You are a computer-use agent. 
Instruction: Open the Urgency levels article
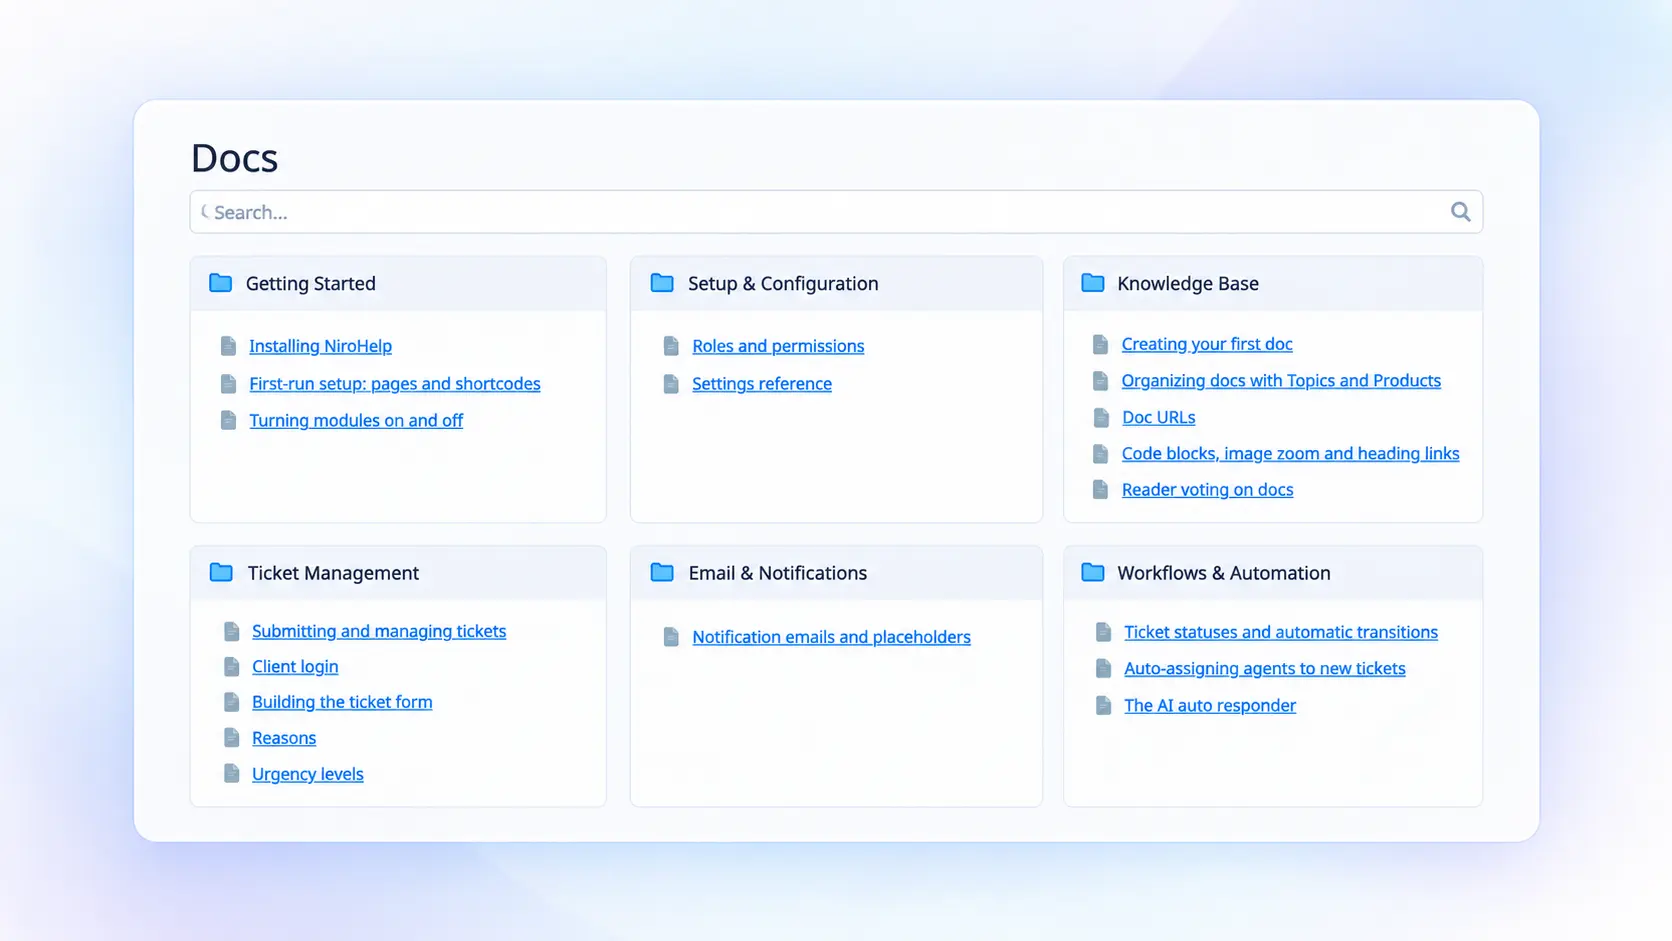[x=308, y=774]
